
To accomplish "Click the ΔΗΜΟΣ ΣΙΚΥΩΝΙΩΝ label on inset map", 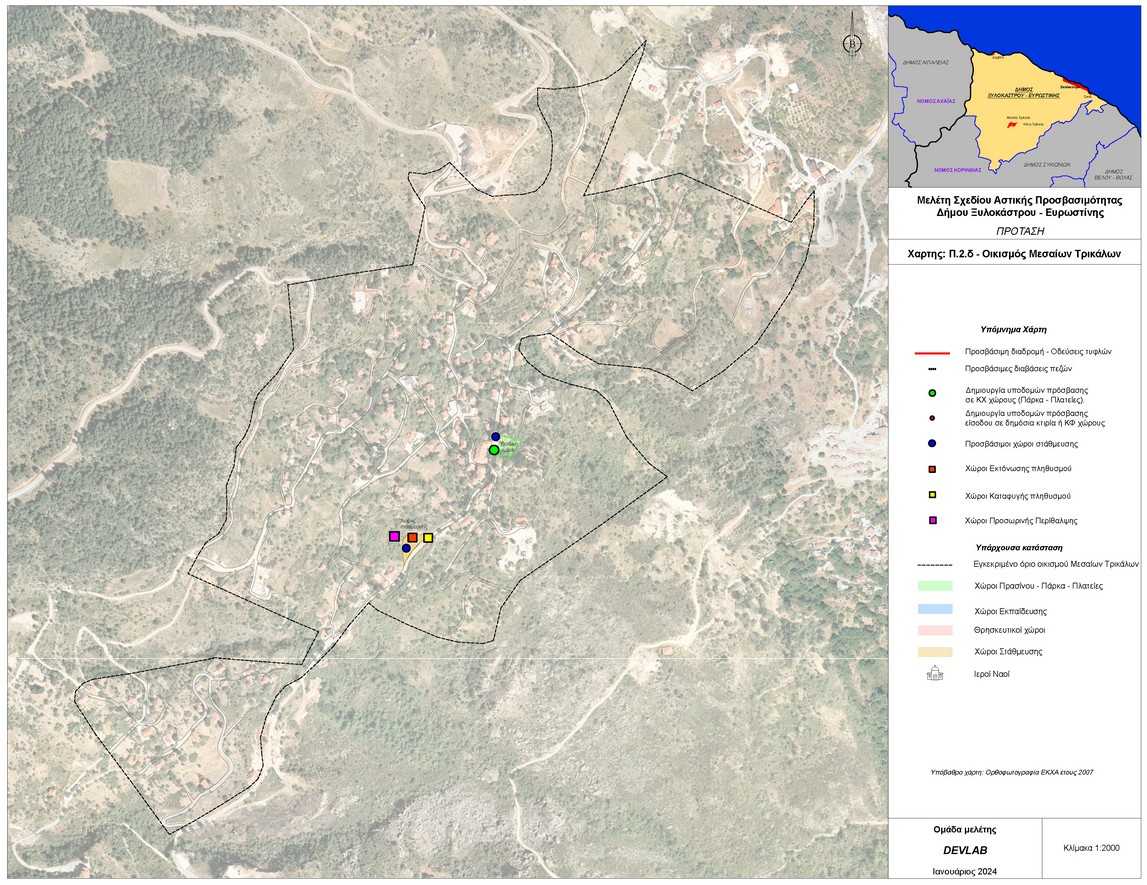I will point(1047,165).
